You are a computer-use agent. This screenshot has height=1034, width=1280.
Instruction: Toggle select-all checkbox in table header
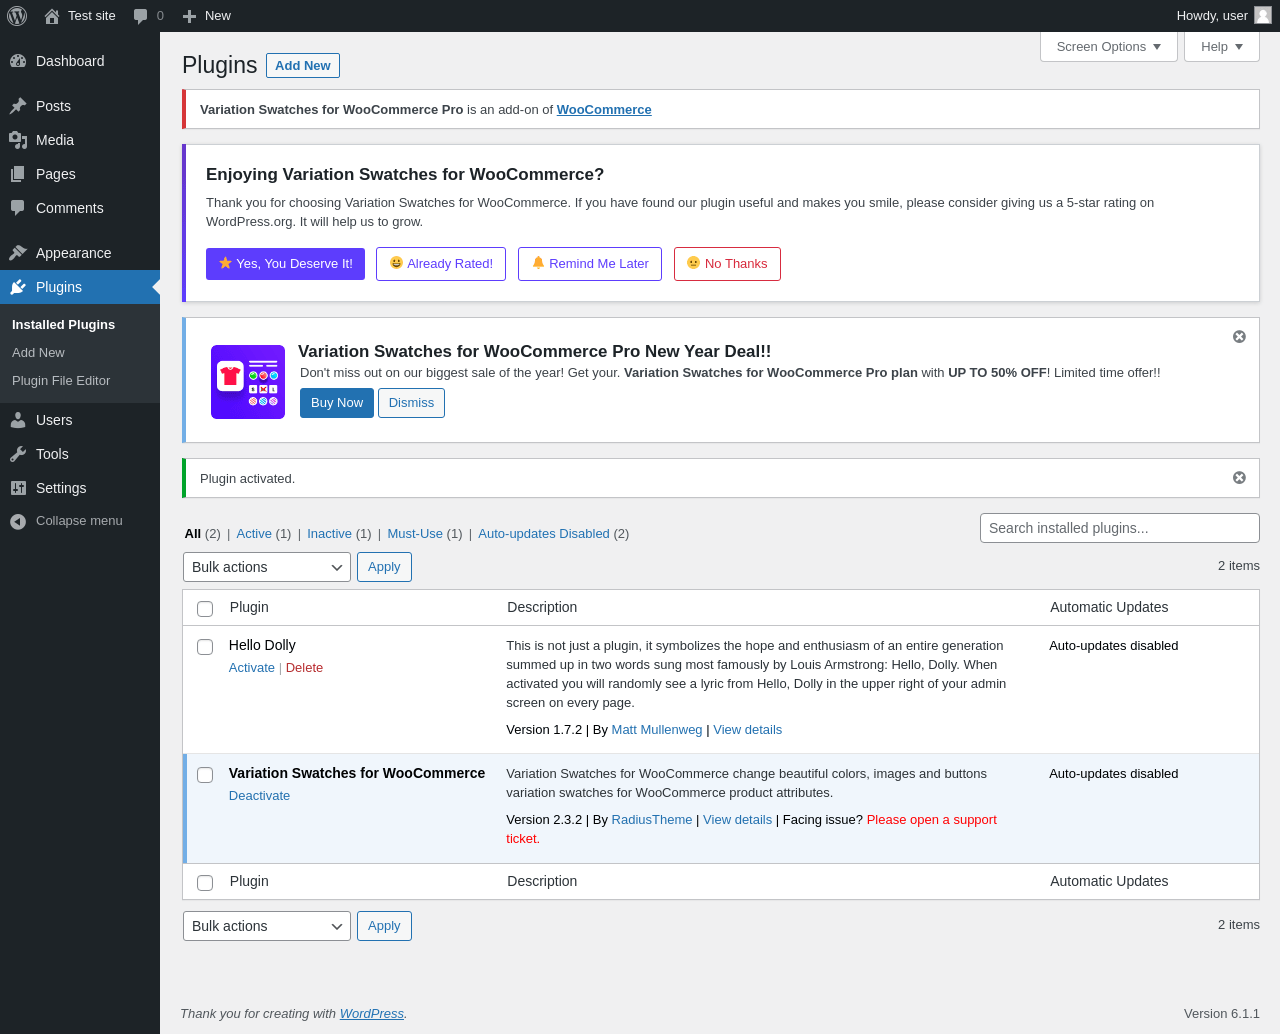(205, 609)
